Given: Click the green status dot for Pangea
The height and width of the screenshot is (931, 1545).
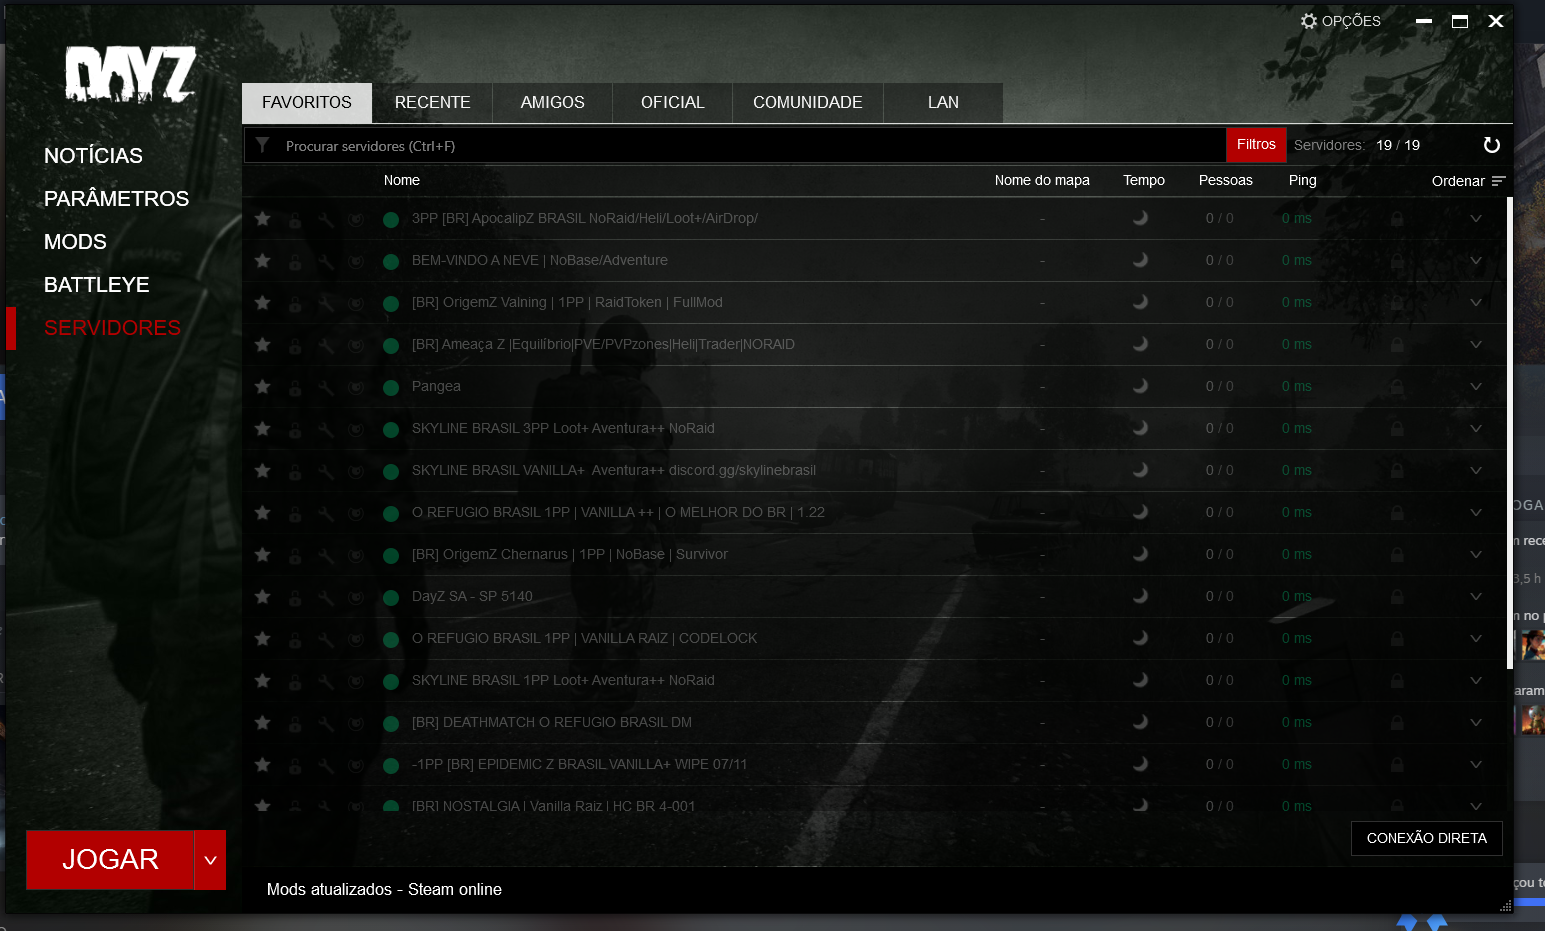Looking at the screenshot, I should click(391, 387).
